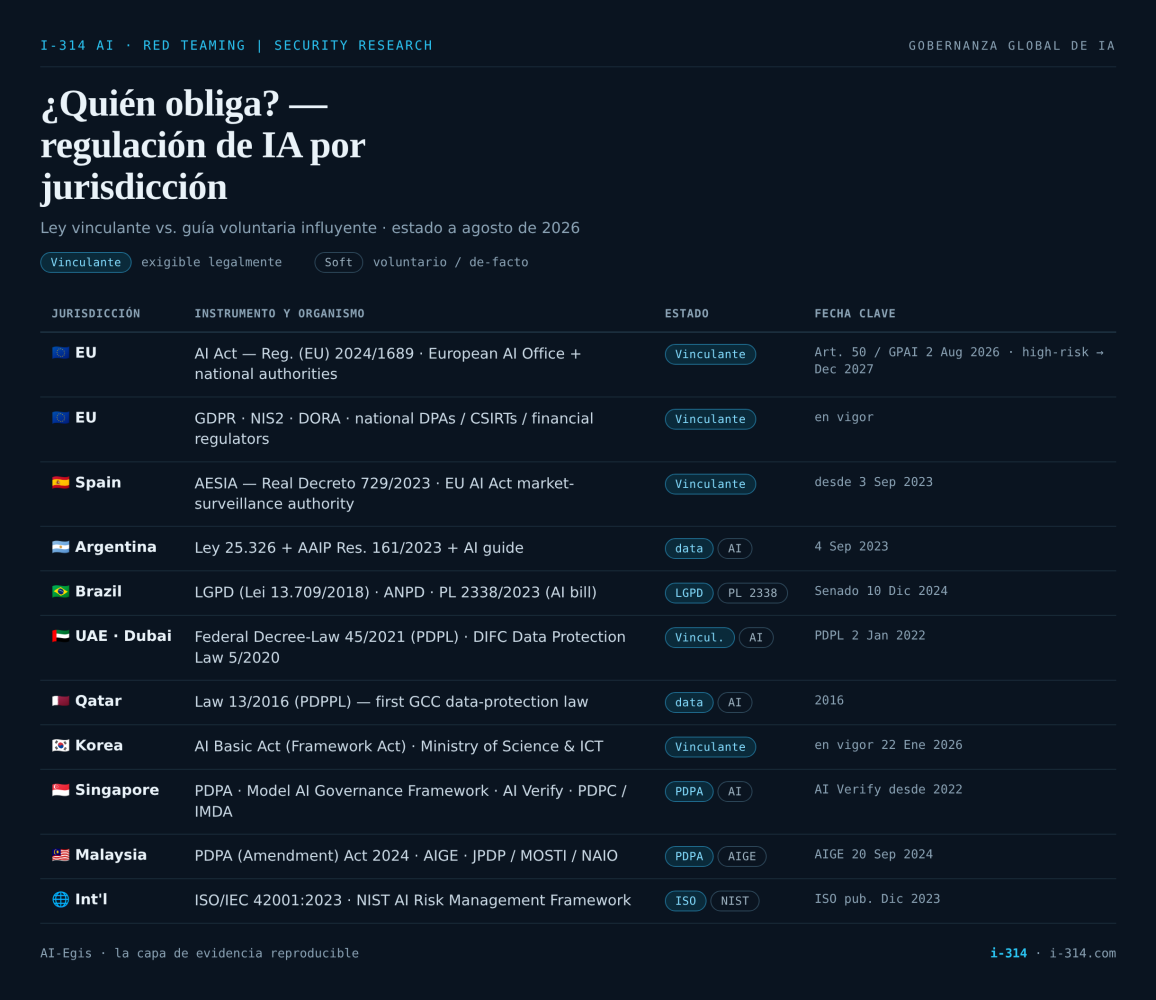Click the Argentina flag icon
This screenshot has height=1000, width=1156.
click(60, 547)
